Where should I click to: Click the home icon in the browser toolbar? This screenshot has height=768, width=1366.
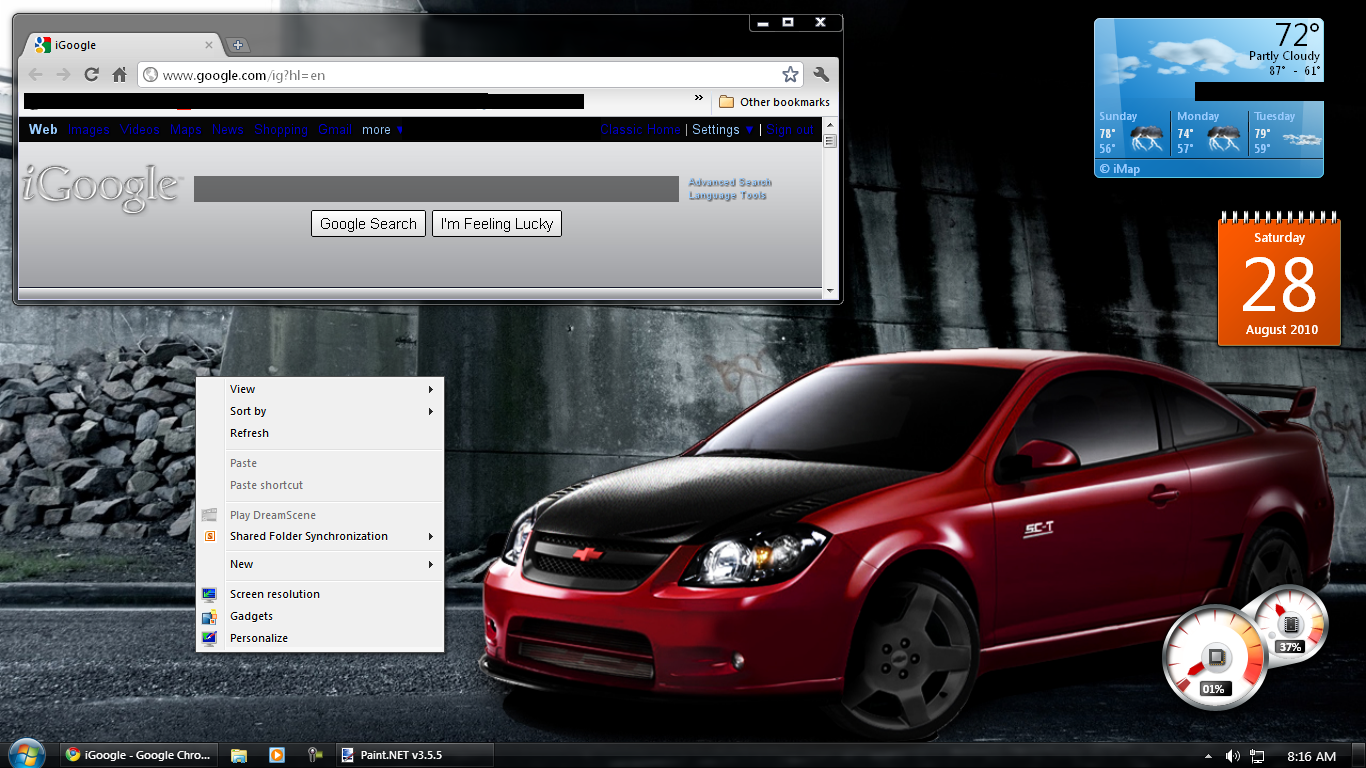[118, 73]
